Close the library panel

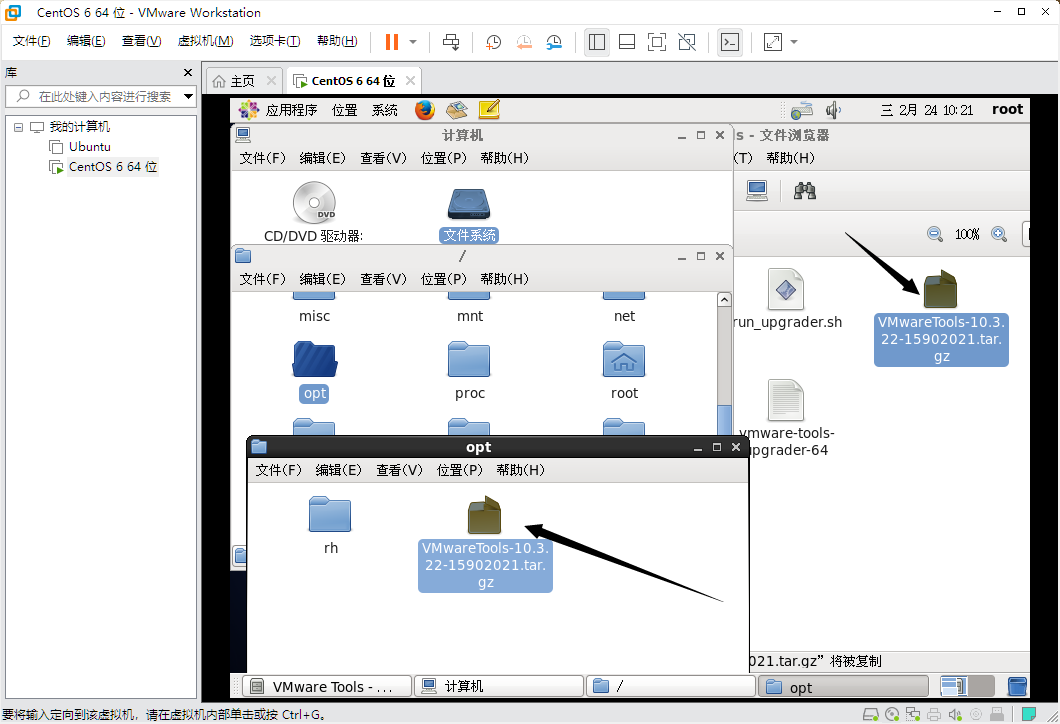click(188, 72)
